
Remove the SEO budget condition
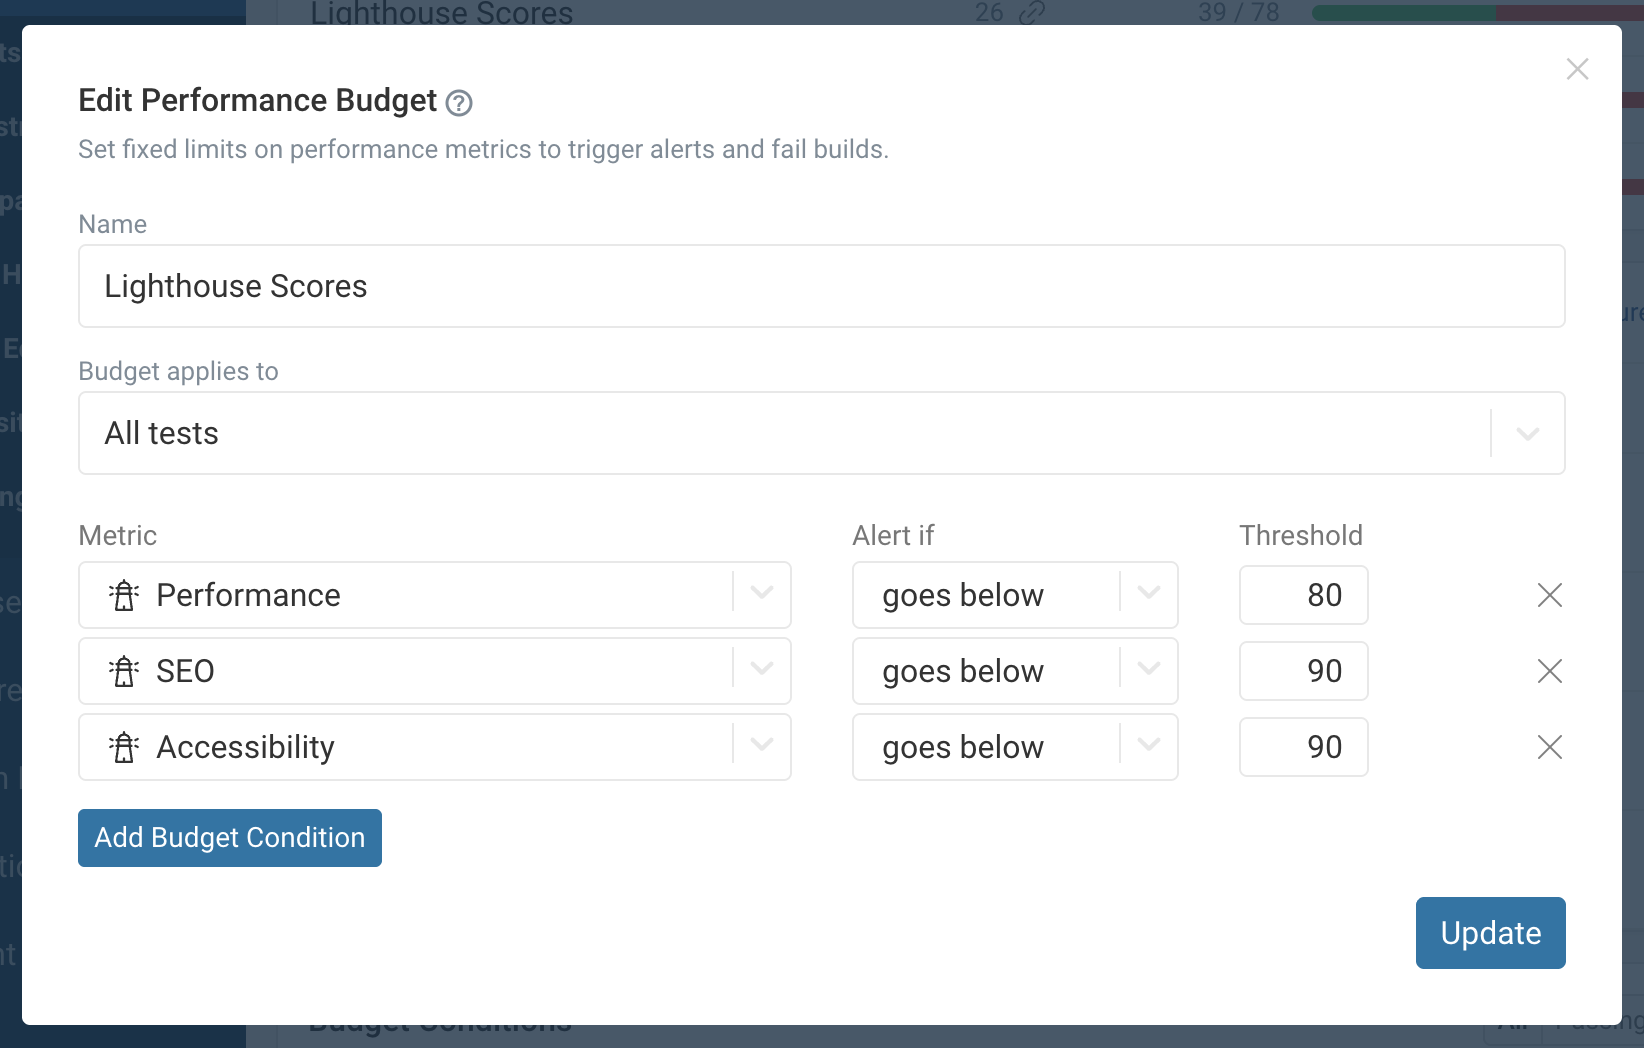point(1549,671)
